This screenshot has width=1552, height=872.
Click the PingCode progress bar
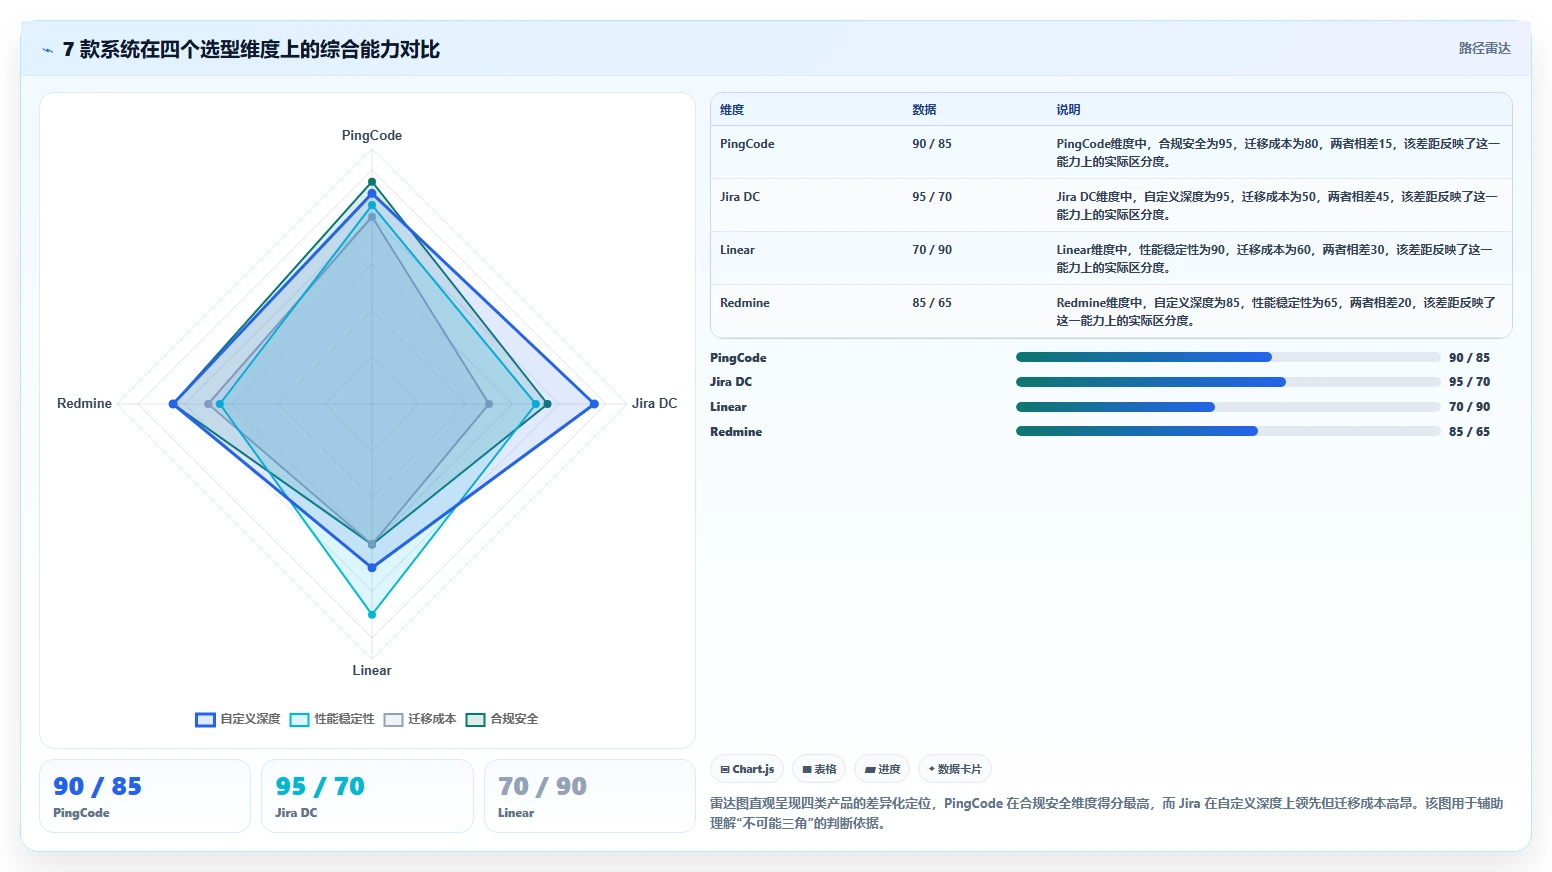point(1228,357)
